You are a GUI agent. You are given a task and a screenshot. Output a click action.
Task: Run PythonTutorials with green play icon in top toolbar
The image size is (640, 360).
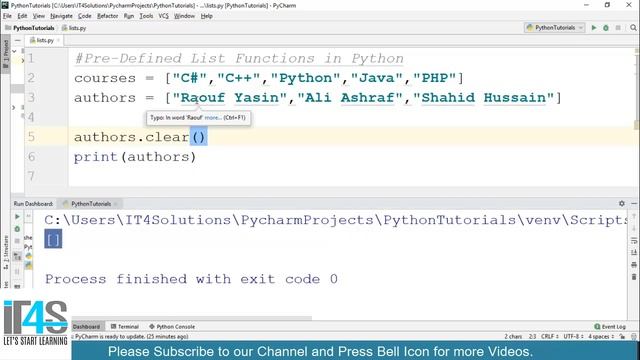(x=594, y=27)
